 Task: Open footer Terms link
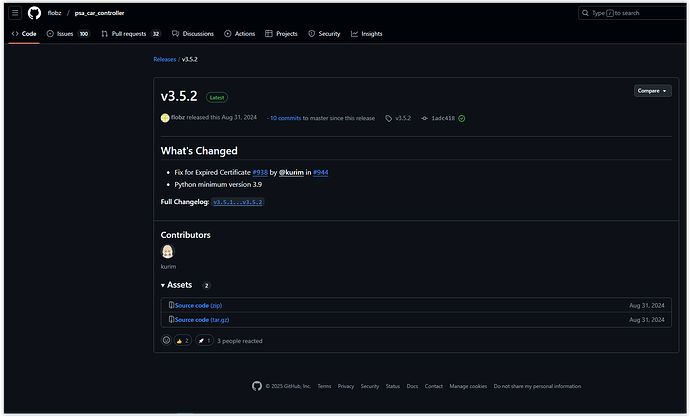click(324, 386)
